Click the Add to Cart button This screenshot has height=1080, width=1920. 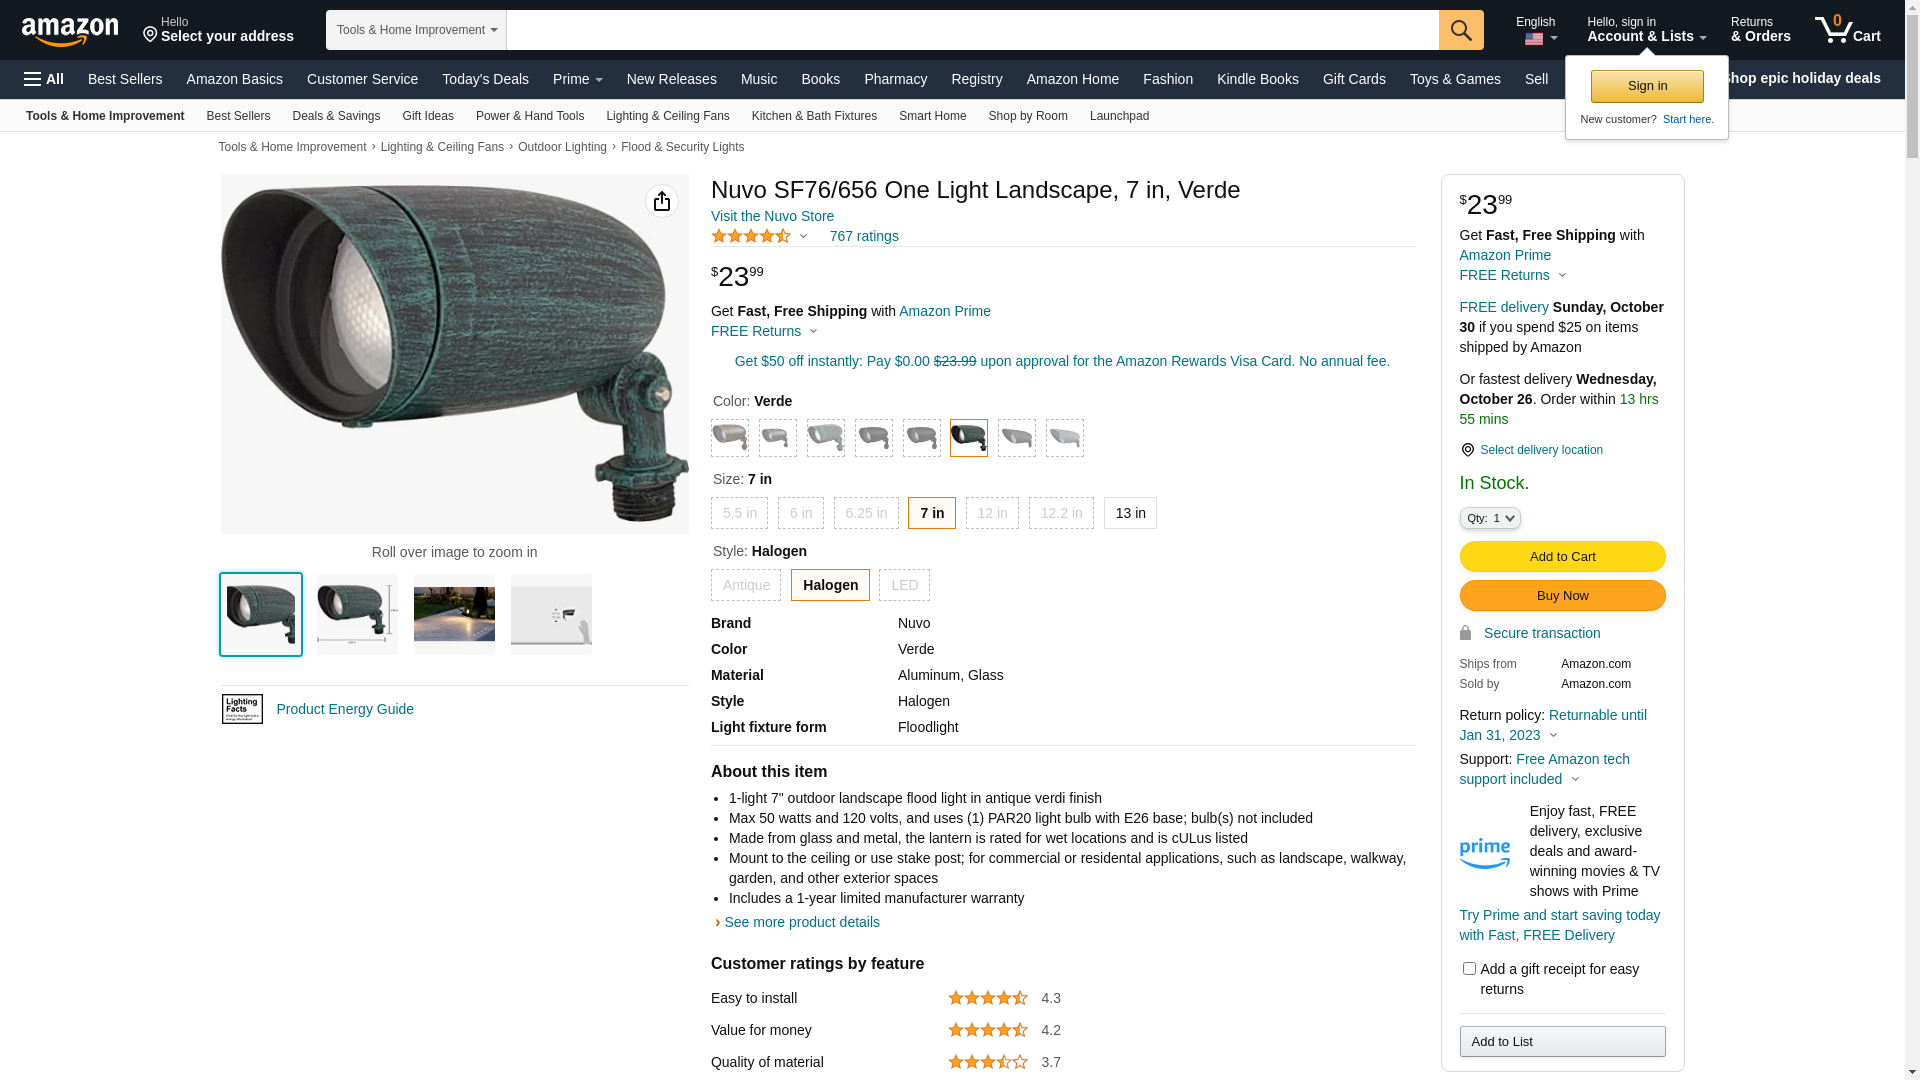click(1561, 556)
